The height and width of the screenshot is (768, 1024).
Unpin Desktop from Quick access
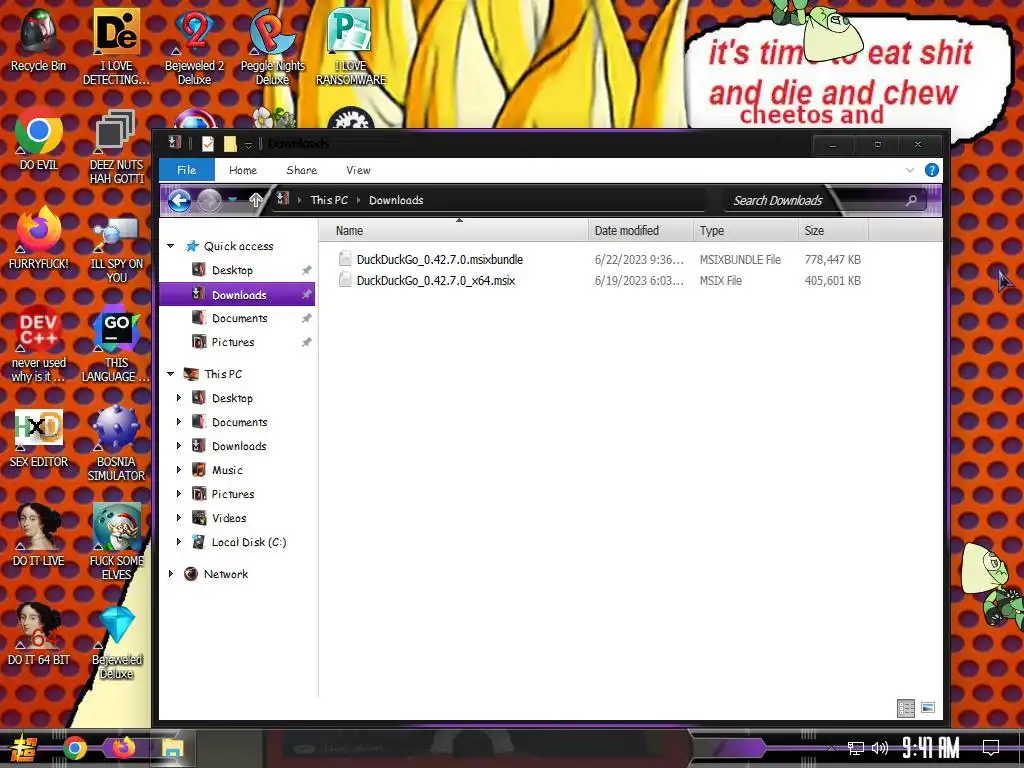click(306, 270)
